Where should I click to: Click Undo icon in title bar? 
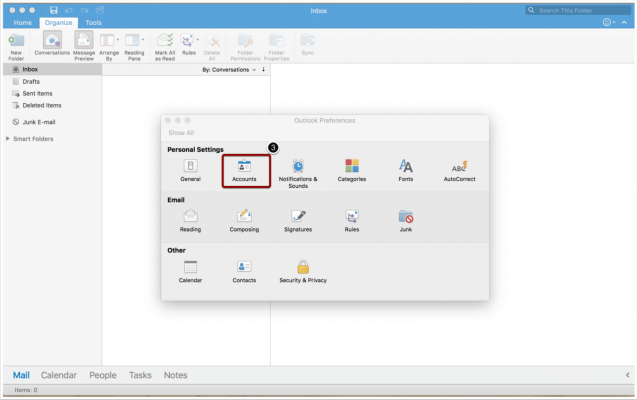click(x=69, y=10)
